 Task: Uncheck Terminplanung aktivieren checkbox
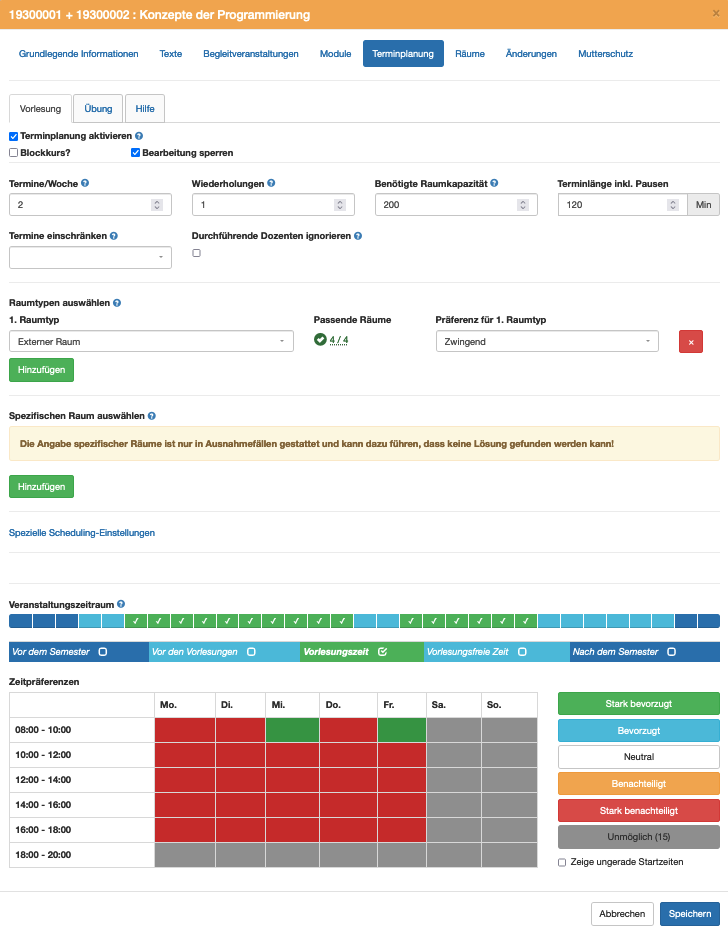(x=14, y=136)
